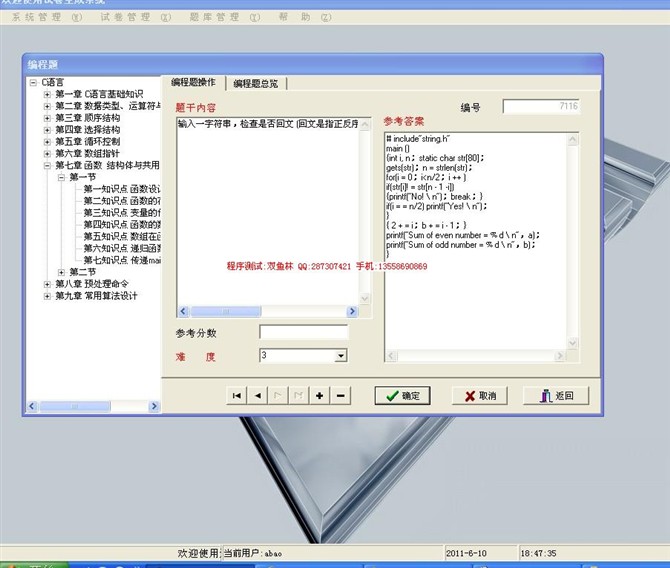Click question text scrollbar down arrow
The height and width of the screenshot is (568, 670).
point(365,299)
